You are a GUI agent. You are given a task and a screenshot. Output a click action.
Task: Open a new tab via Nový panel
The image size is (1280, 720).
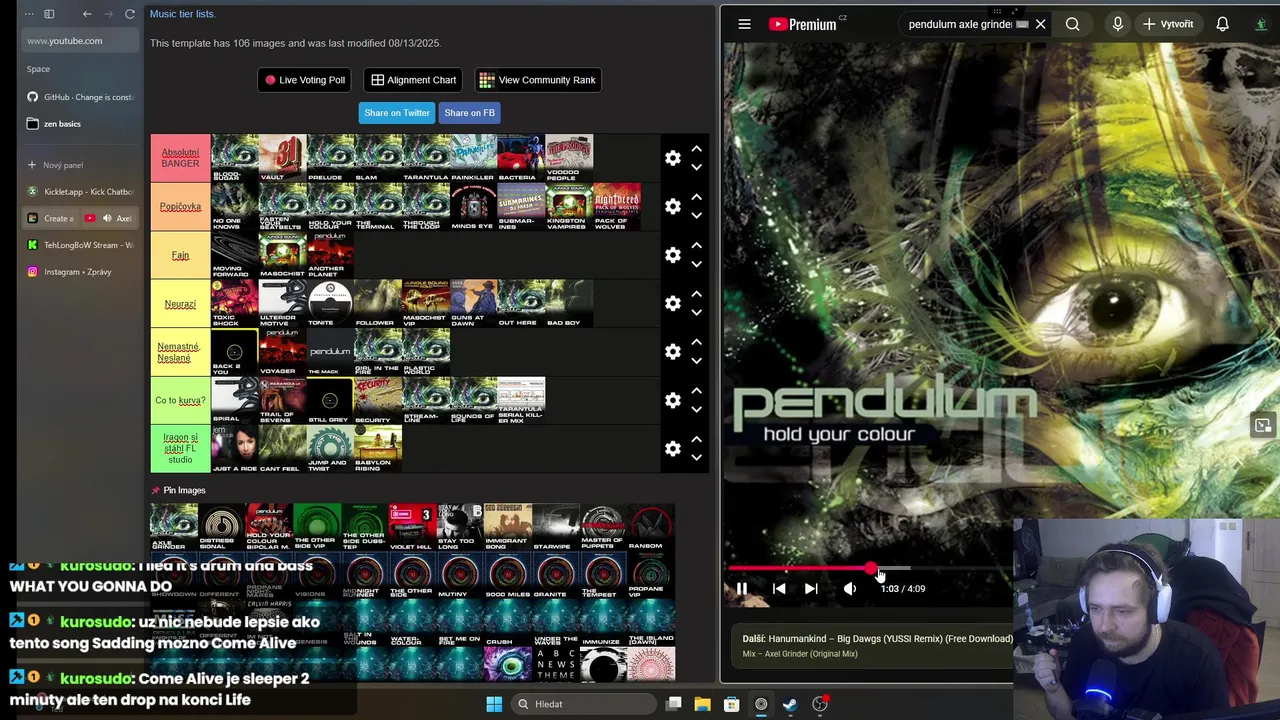[80, 165]
